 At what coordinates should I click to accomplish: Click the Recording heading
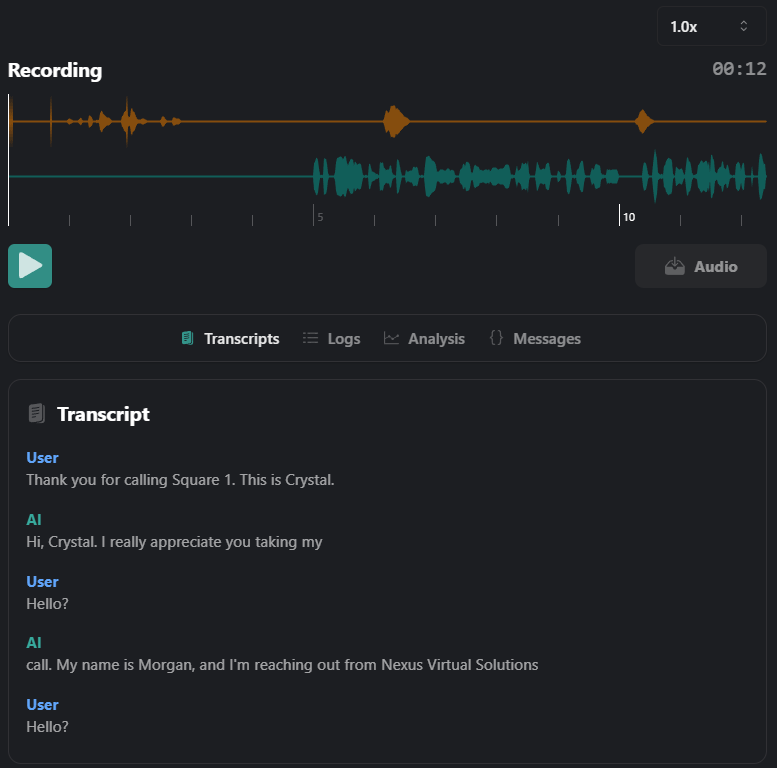coord(55,70)
